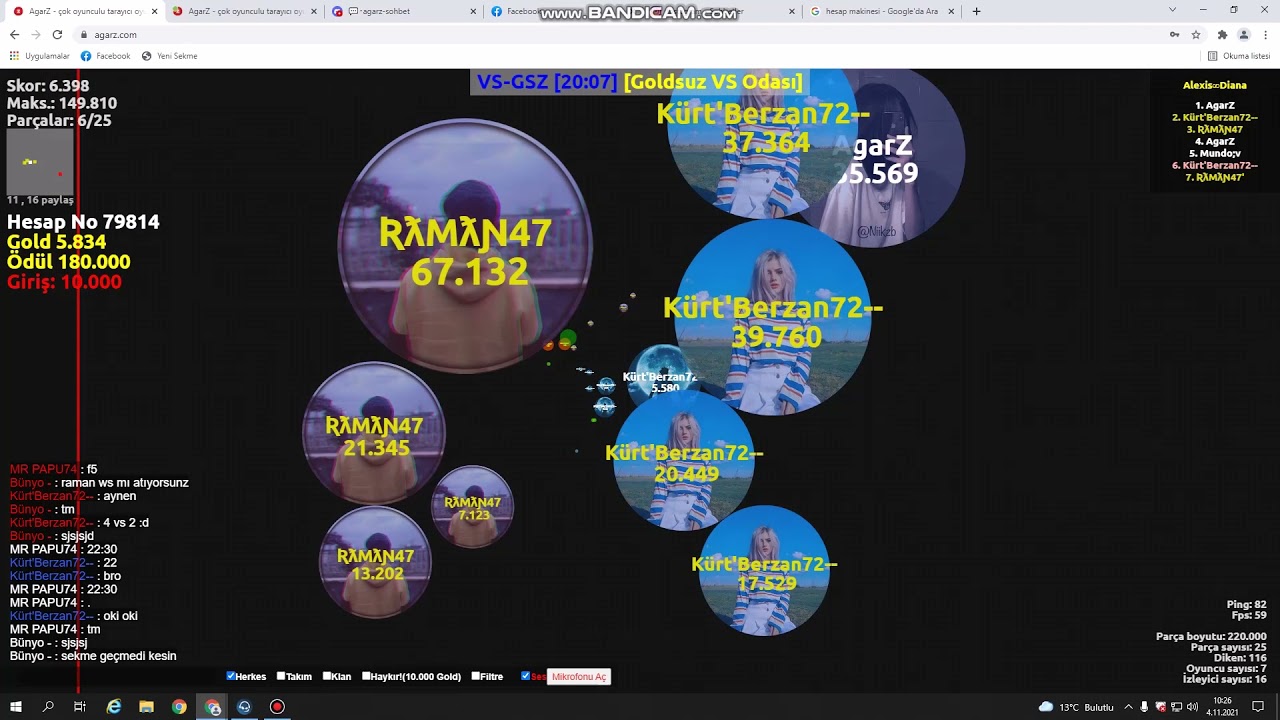Open Windows taskbar search
The image size is (1280, 720).
coord(48,706)
